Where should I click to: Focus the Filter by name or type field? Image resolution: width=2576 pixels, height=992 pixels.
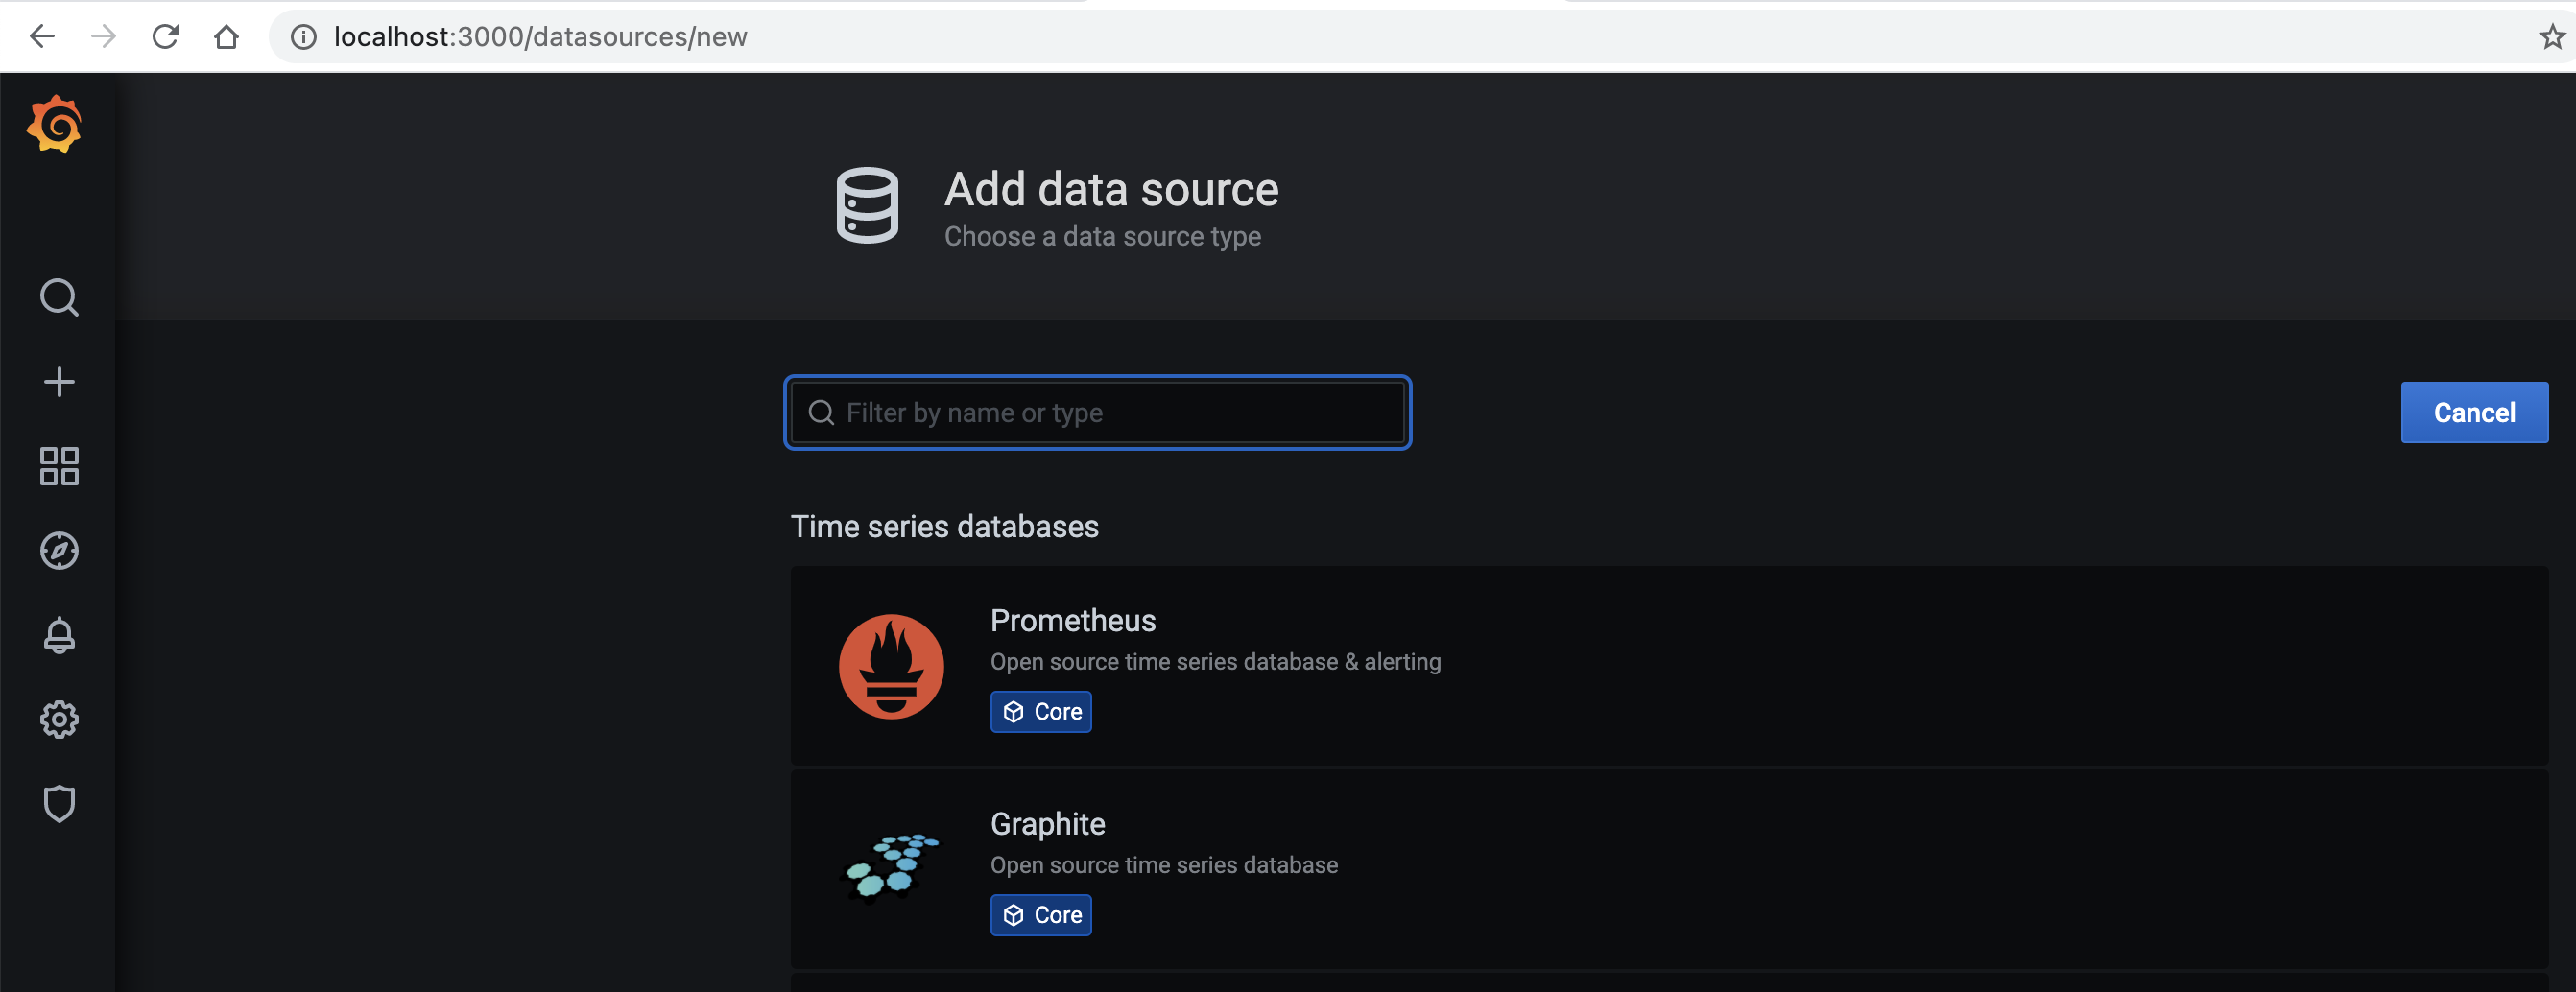coord(1097,412)
